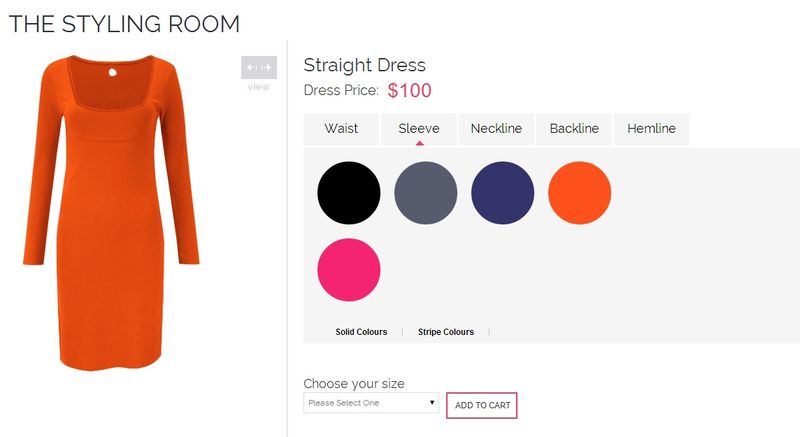
Task: Select the Sleeve tab
Action: (419, 129)
